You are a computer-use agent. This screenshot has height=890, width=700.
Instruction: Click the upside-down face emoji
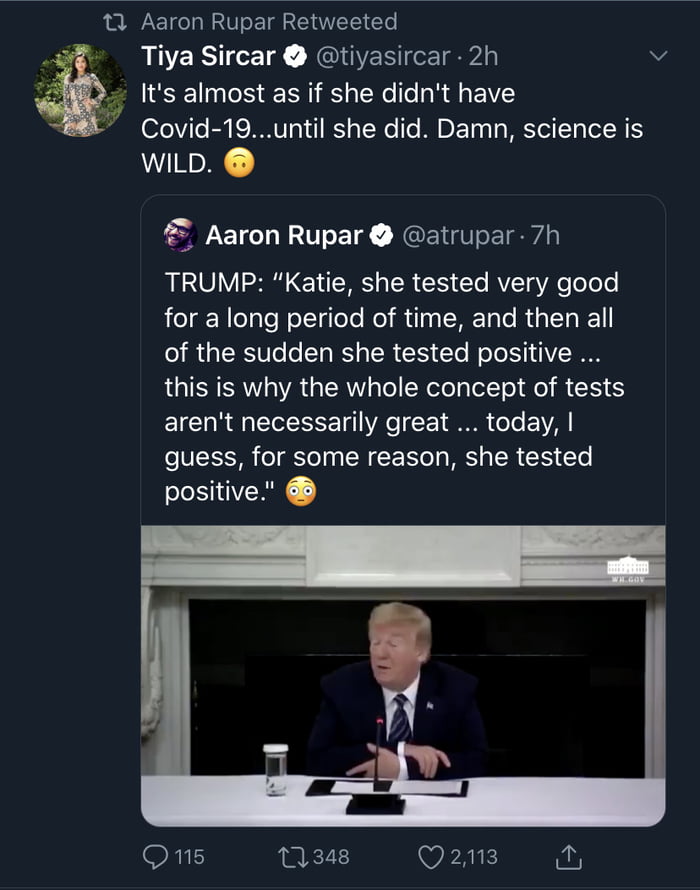[x=239, y=165]
